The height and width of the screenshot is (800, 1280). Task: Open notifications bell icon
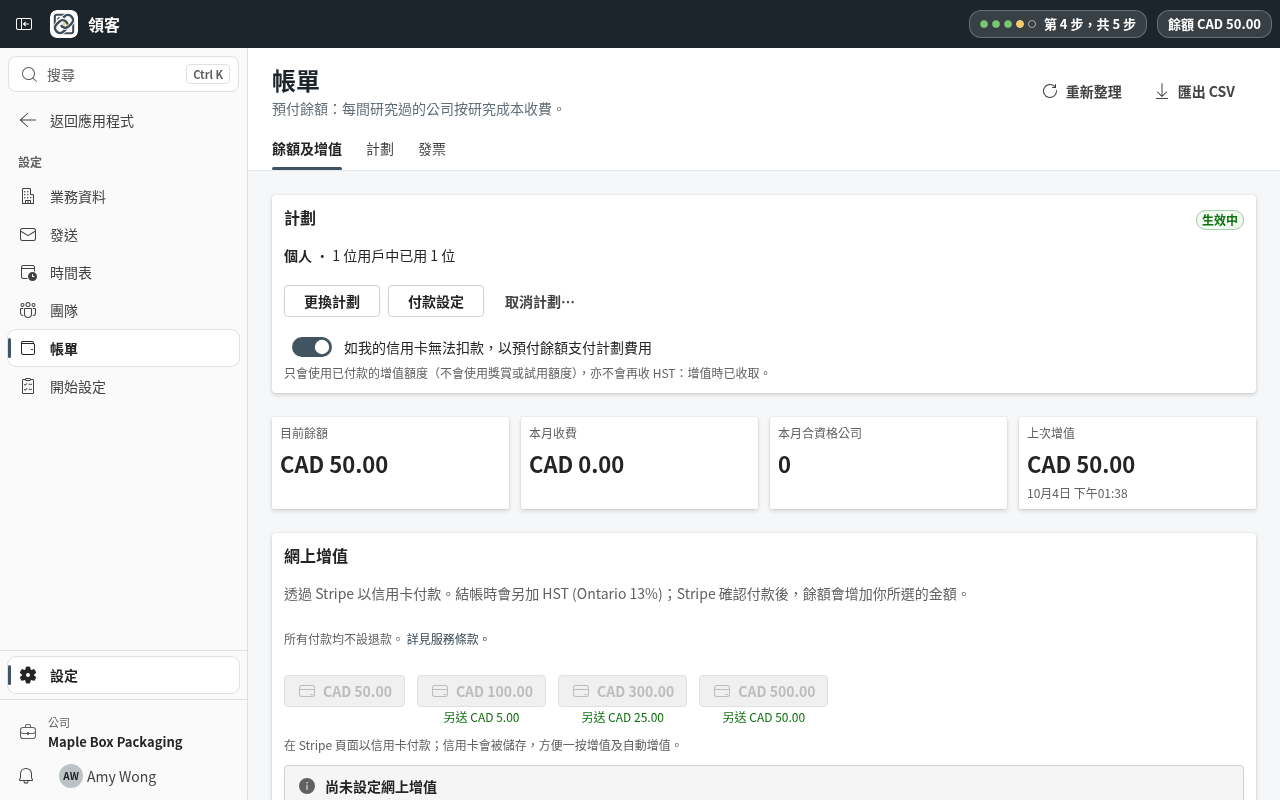(27, 776)
